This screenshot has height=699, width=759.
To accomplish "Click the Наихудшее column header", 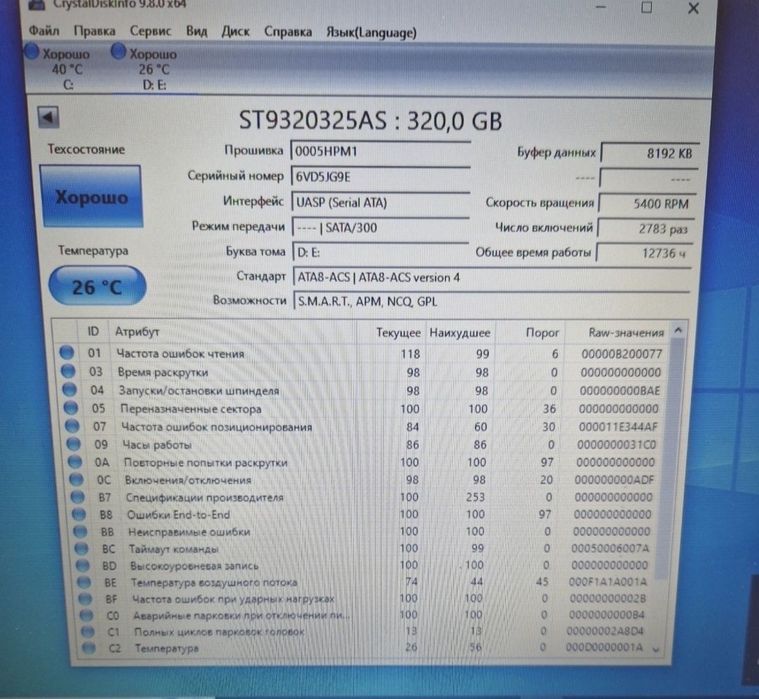I will point(460,333).
